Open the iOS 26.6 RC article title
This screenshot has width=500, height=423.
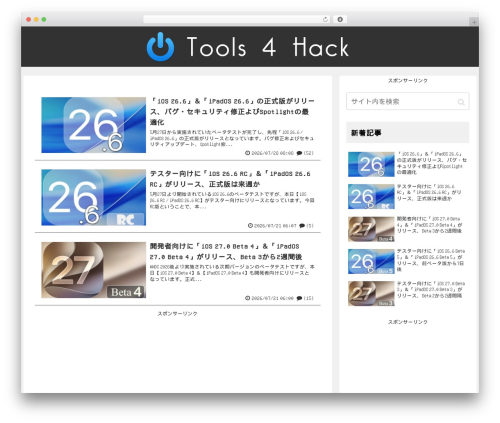click(x=230, y=179)
